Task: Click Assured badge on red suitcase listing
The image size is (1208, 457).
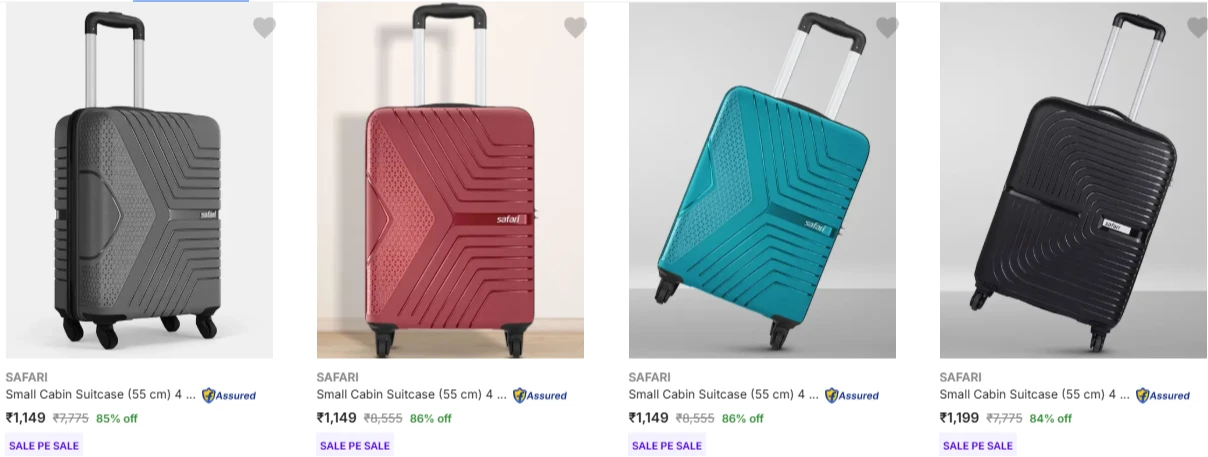Action: click(540, 395)
